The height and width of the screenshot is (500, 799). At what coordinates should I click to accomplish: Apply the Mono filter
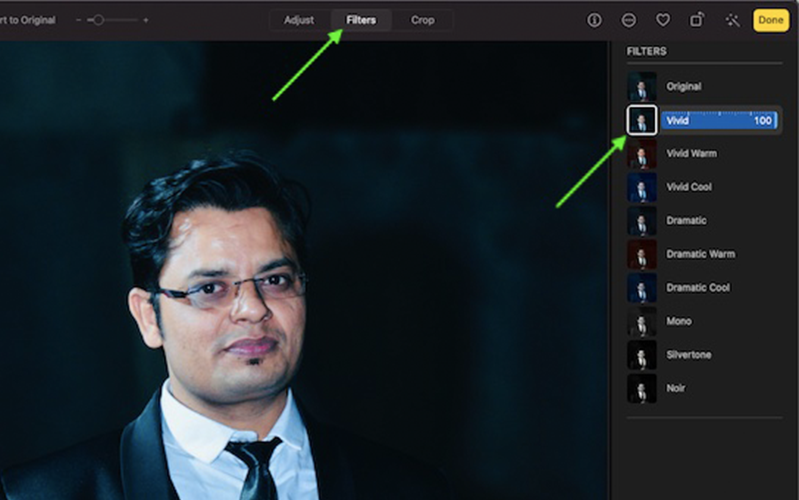point(641,321)
